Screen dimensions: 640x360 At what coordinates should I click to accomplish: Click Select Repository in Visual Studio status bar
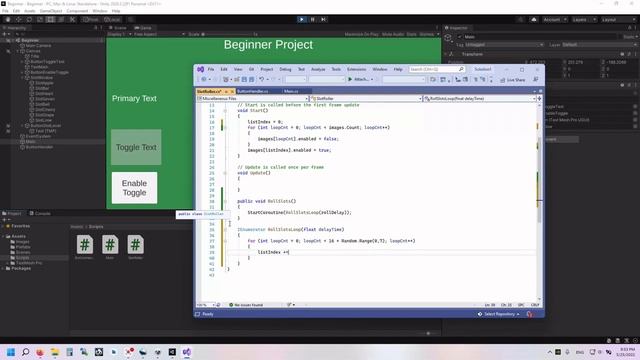pos(499,314)
